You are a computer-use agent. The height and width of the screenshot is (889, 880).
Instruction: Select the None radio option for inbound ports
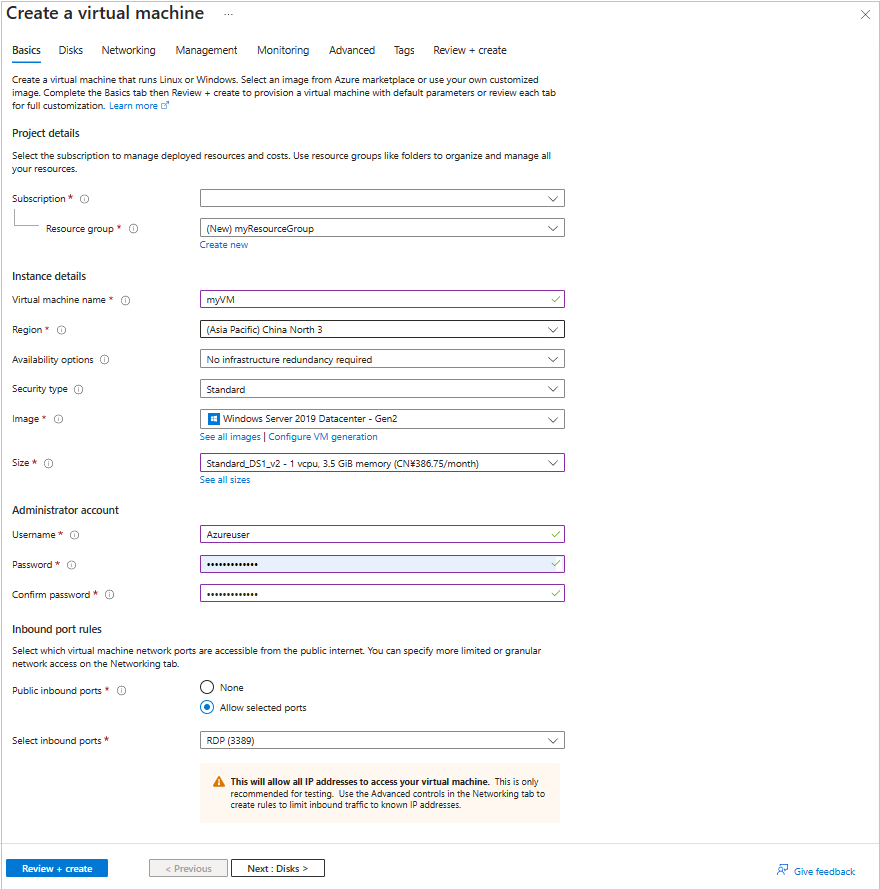coord(207,687)
